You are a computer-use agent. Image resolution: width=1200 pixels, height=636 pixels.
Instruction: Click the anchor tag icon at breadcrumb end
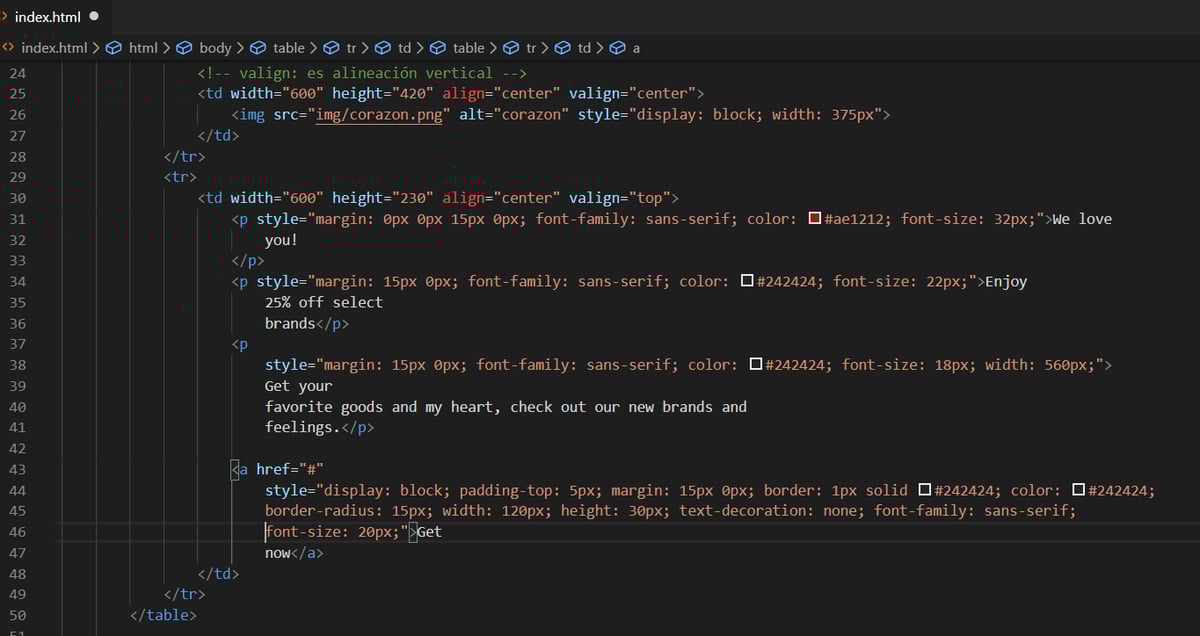click(x=616, y=47)
